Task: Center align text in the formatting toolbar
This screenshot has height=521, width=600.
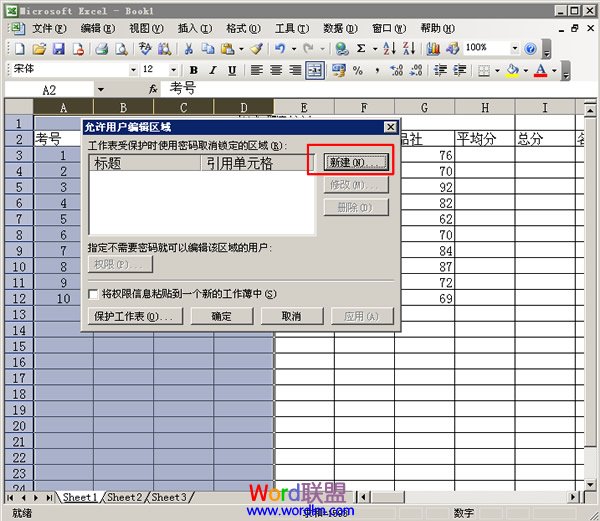Action: 276,70
